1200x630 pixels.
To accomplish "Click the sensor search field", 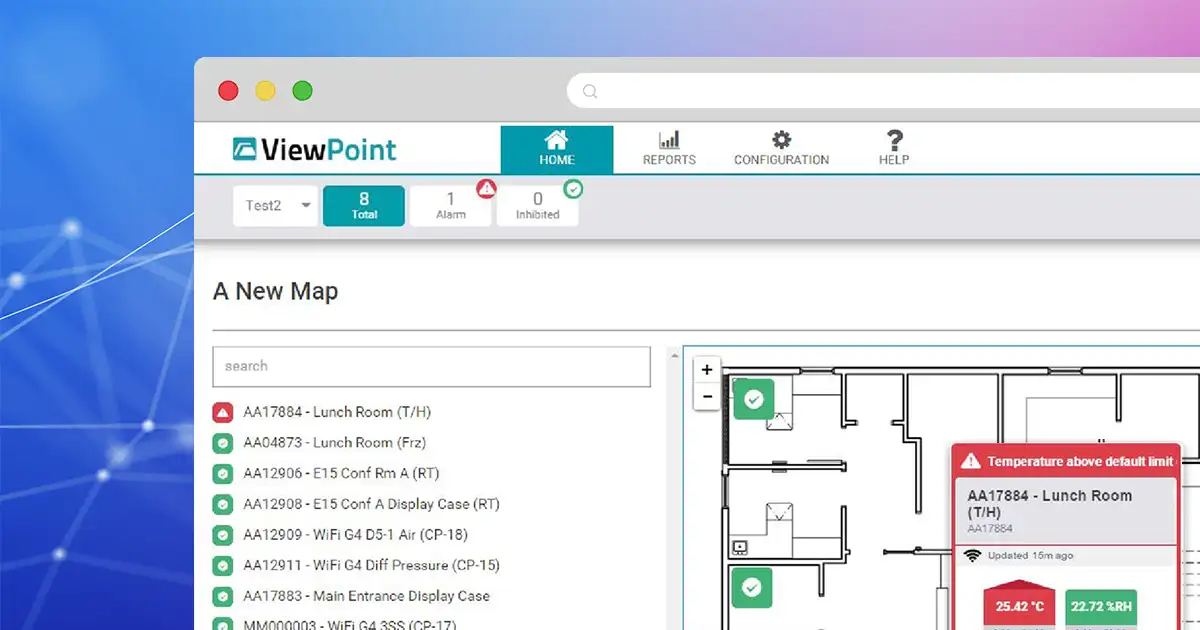I will pos(431,366).
